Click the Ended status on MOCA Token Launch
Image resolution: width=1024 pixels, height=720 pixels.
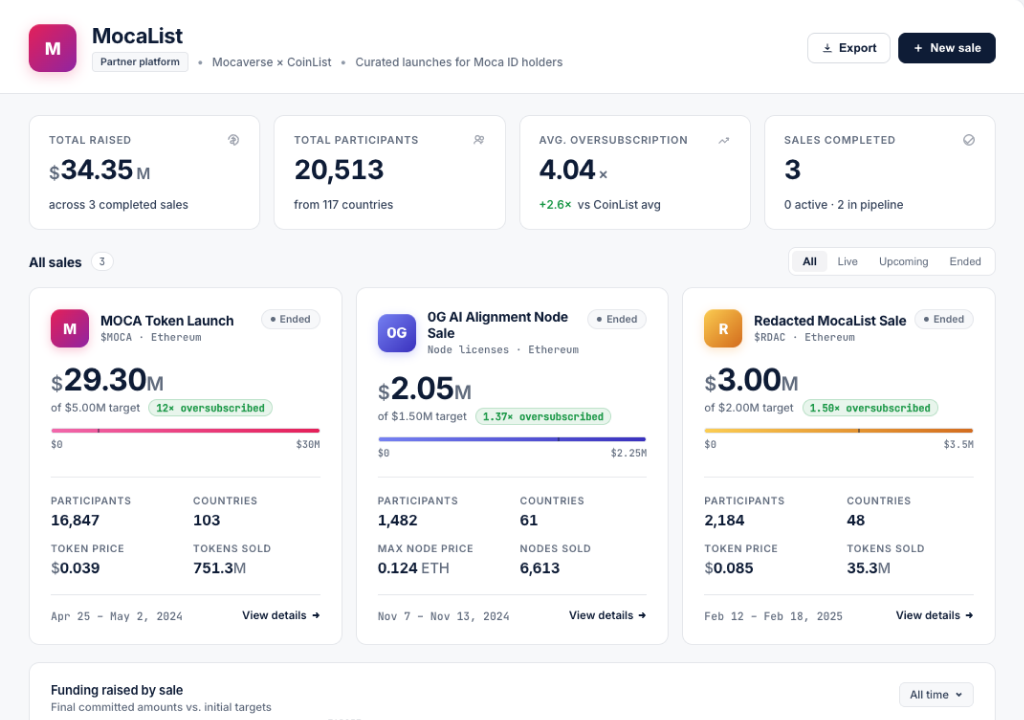coord(291,319)
